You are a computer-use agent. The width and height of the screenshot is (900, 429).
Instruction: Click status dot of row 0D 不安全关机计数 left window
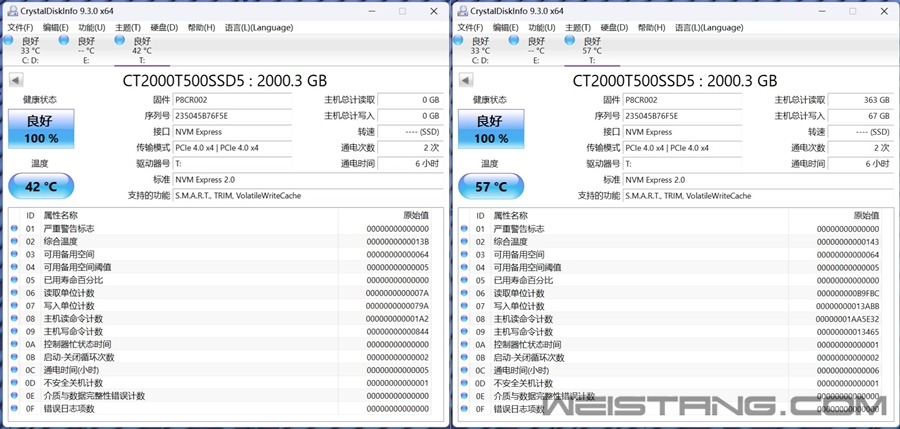(14, 382)
